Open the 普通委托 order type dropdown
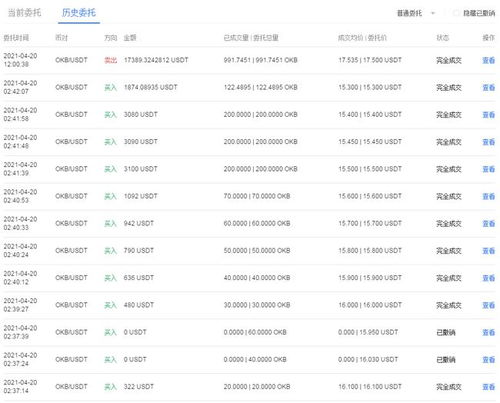The width and height of the screenshot is (500, 403). (x=416, y=13)
